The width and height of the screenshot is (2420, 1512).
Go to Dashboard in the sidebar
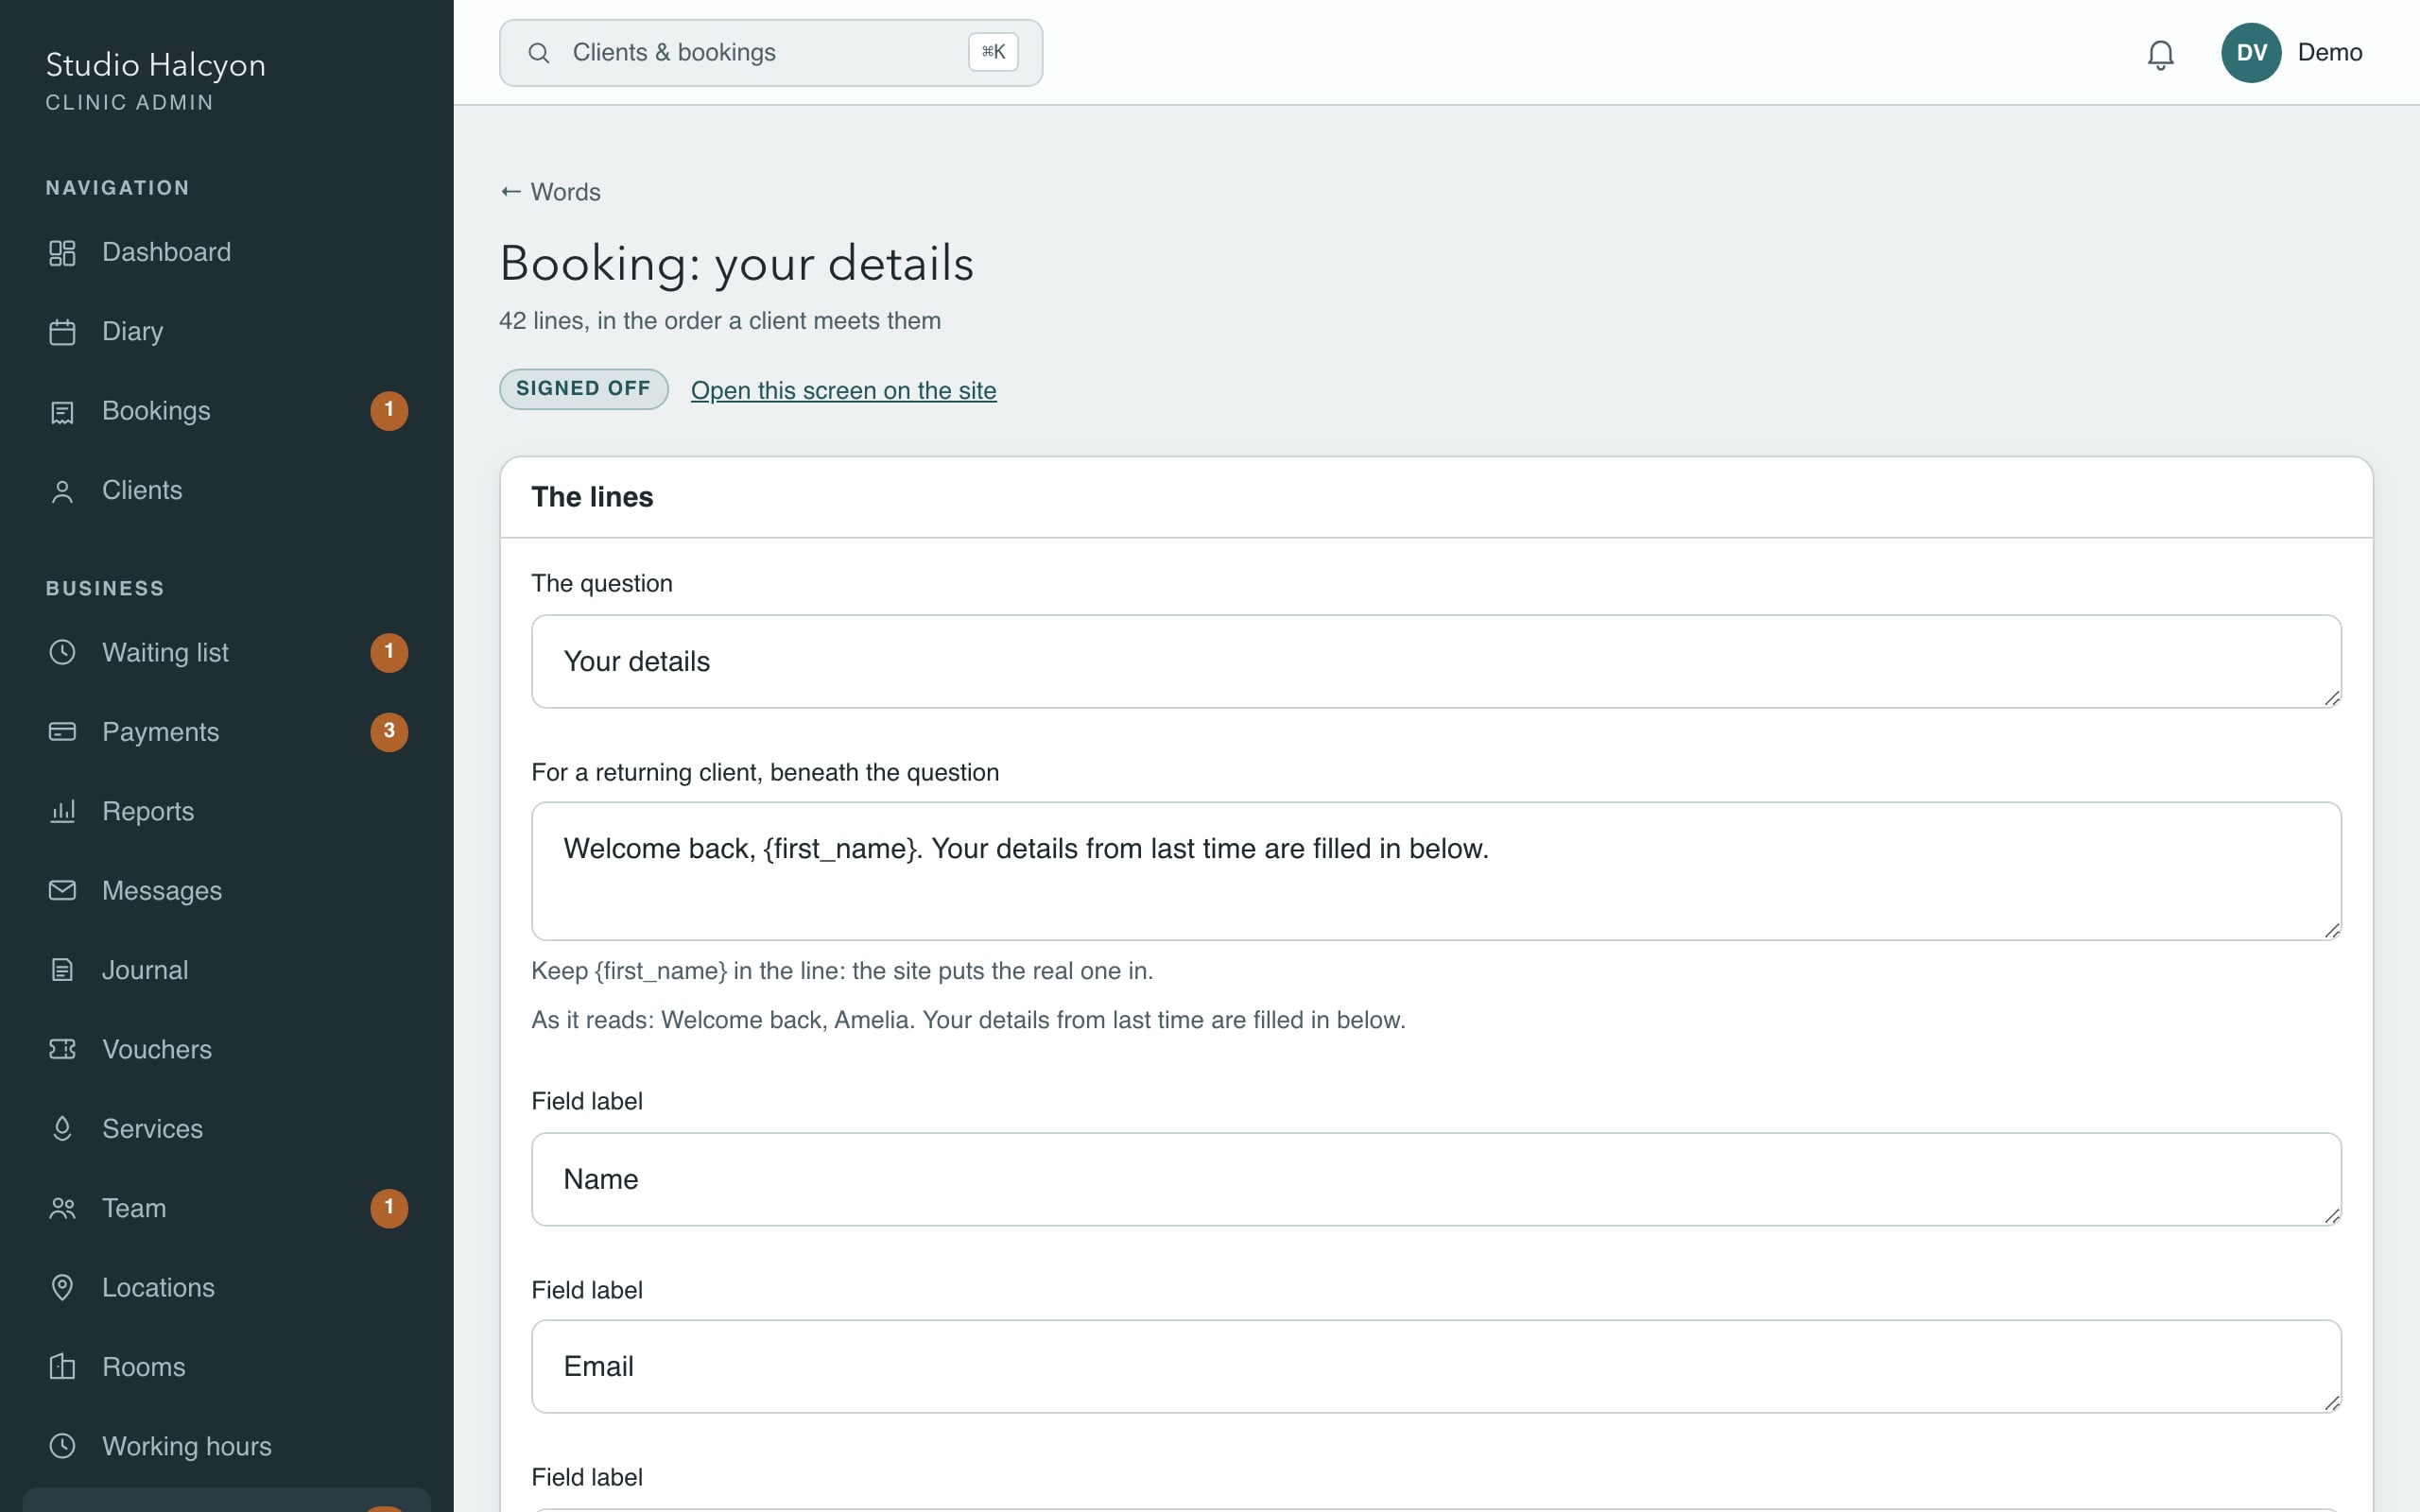(x=227, y=252)
